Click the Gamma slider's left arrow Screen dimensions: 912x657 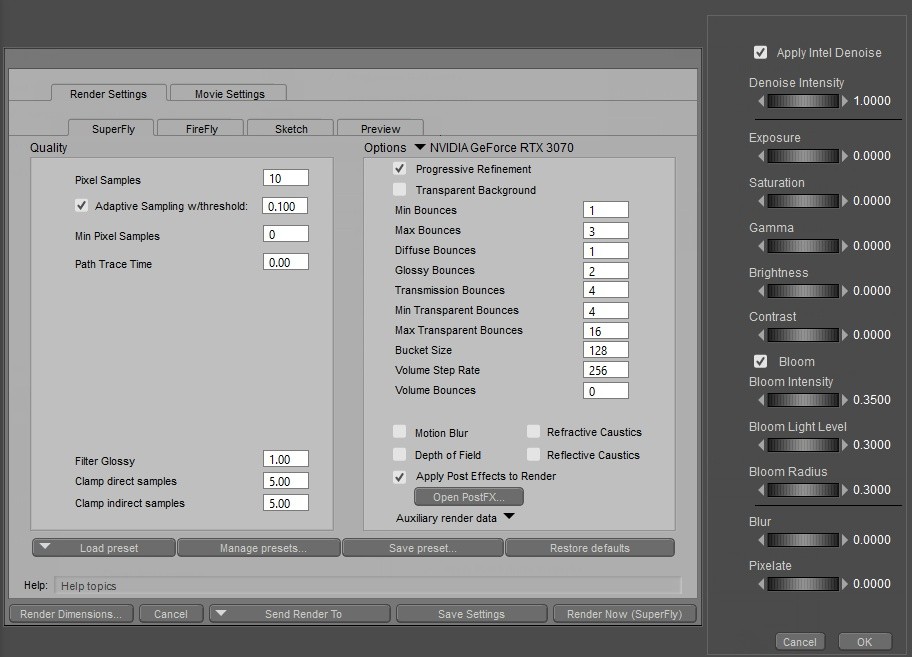click(x=762, y=246)
